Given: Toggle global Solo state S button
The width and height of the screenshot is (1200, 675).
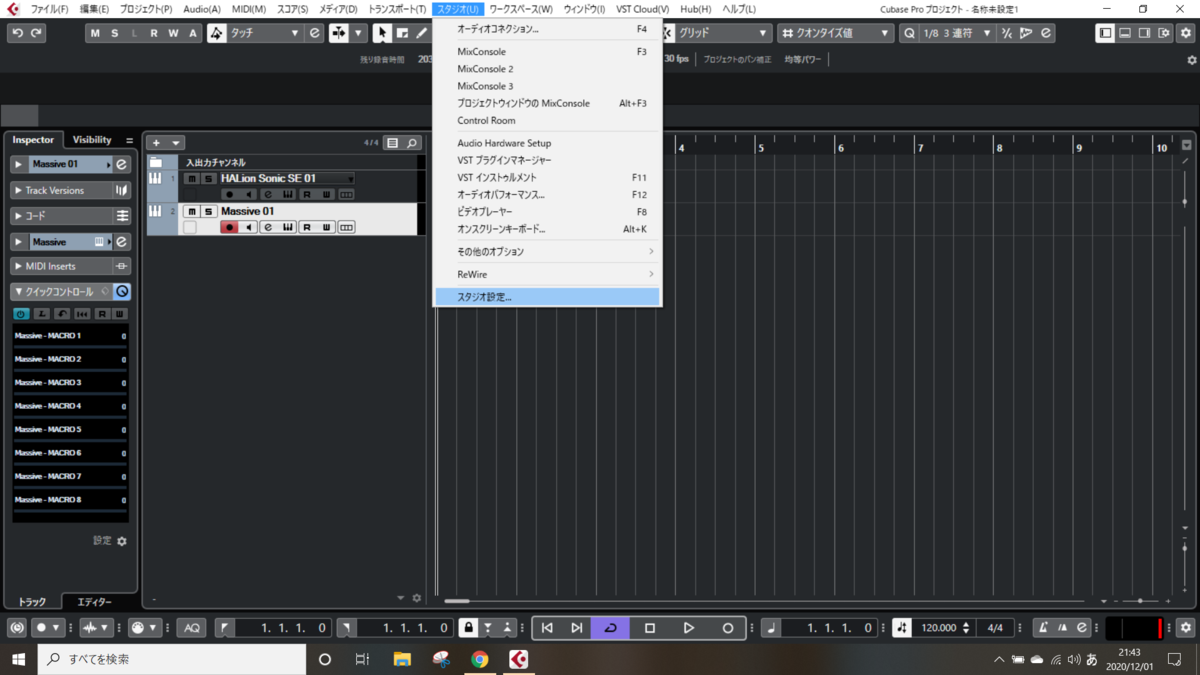Looking at the screenshot, I should tap(115, 33).
